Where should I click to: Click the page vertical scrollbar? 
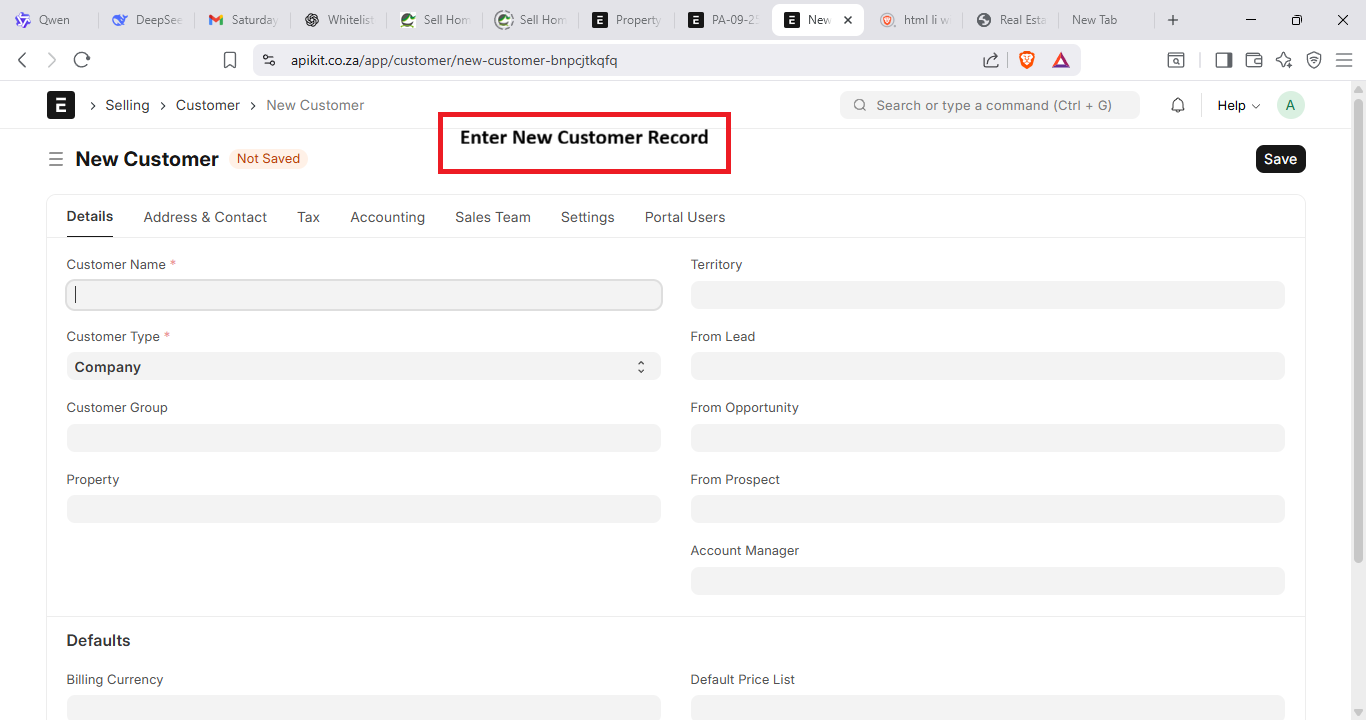(1358, 330)
